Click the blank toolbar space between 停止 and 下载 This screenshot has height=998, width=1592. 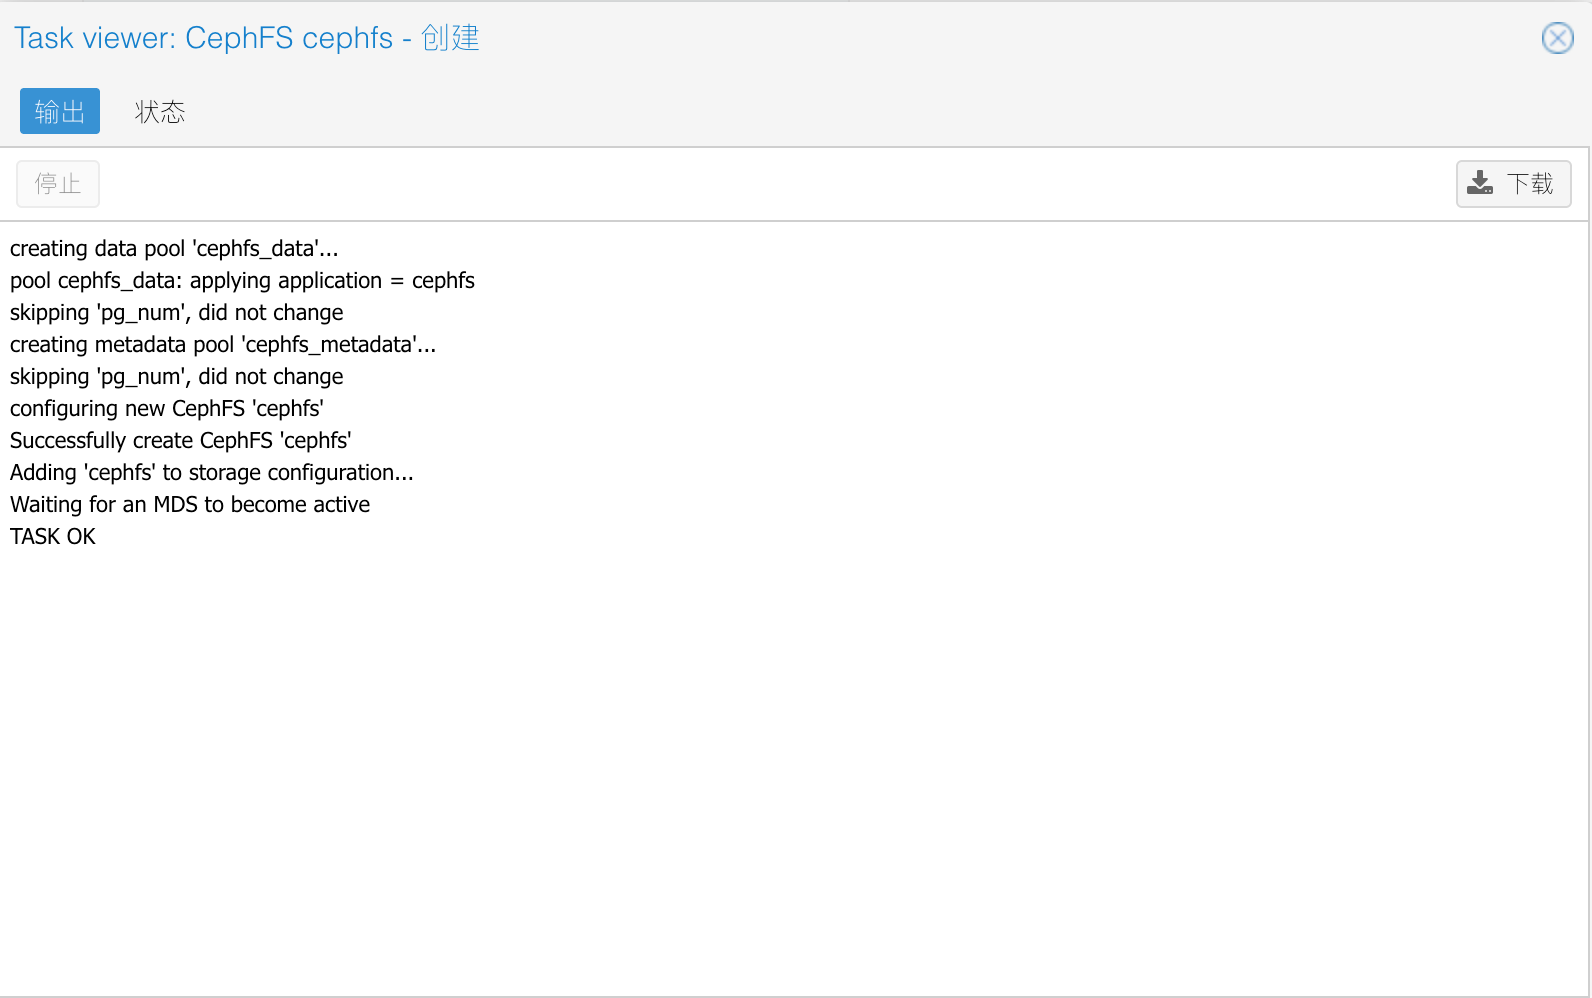click(x=777, y=184)
